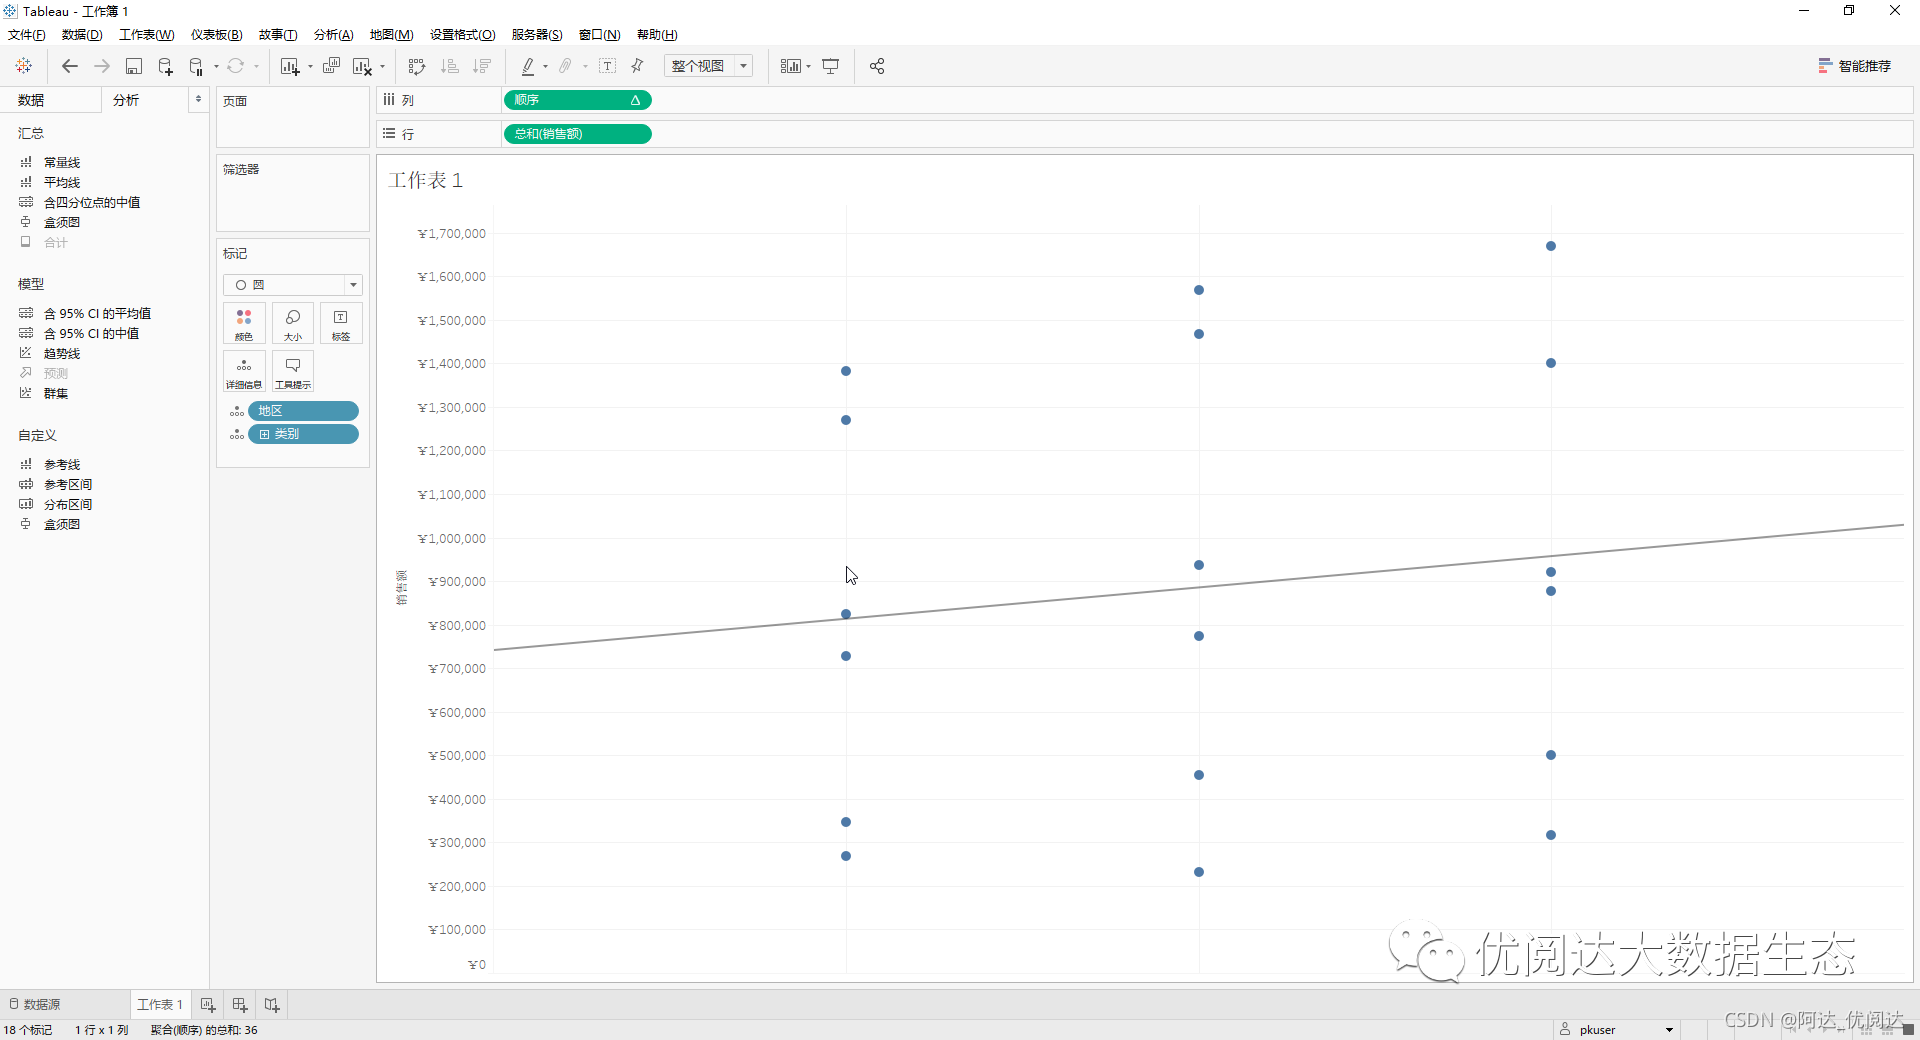The width and height of the screenshot is (1920, 1040).
Task: Click new story tab icon at bottom
Action: [272, 1004]
